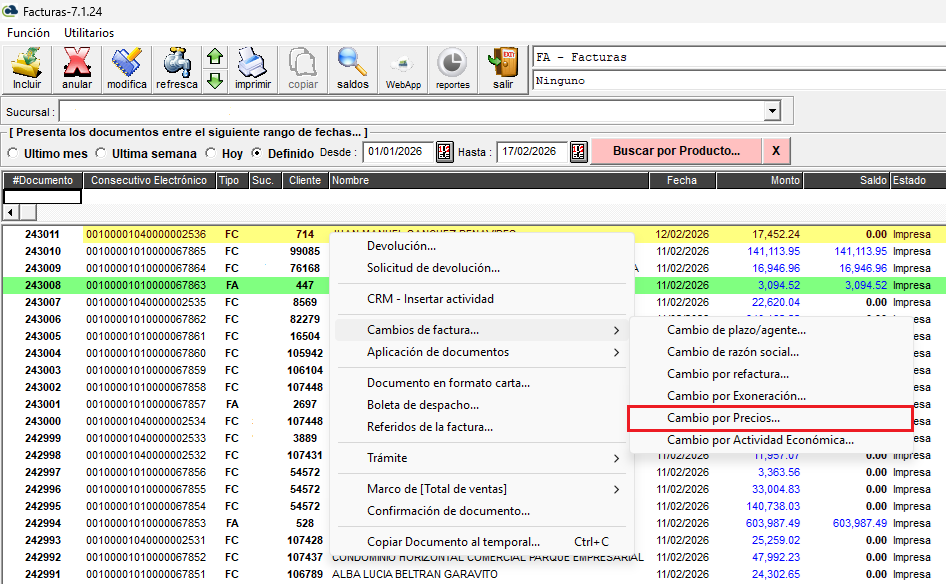Open the Utilitarios menu
This screenshot has height=584, width=946.
tap(89, 33)
